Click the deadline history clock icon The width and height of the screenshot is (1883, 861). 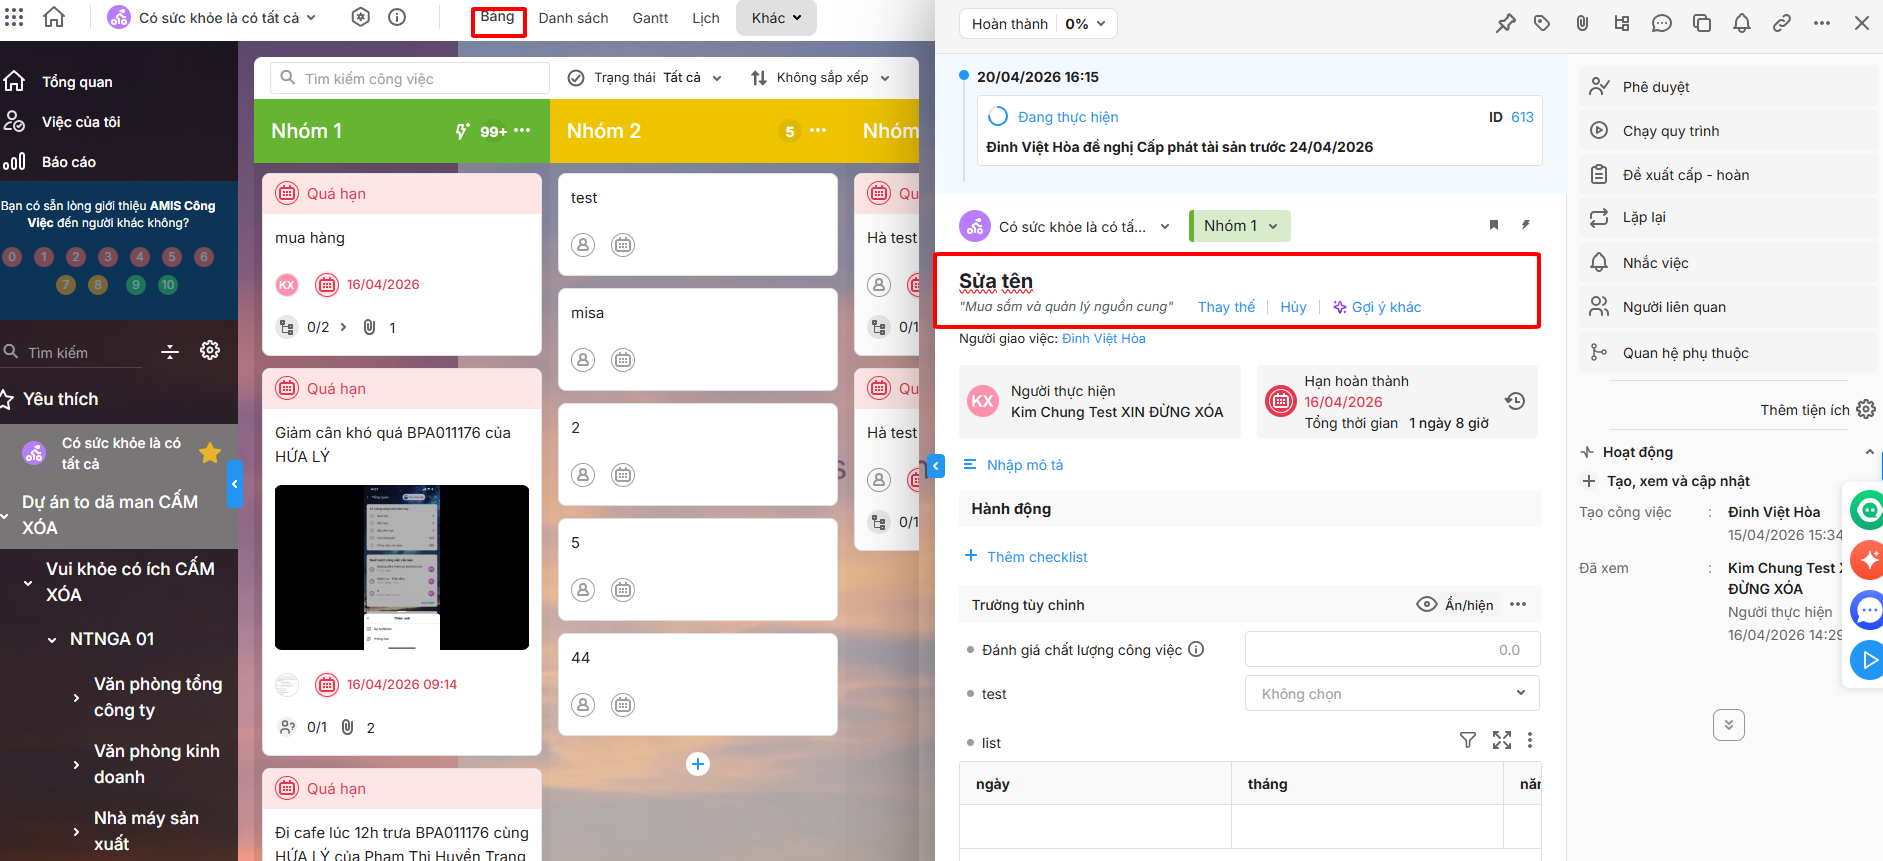[x=1515, y=401]
